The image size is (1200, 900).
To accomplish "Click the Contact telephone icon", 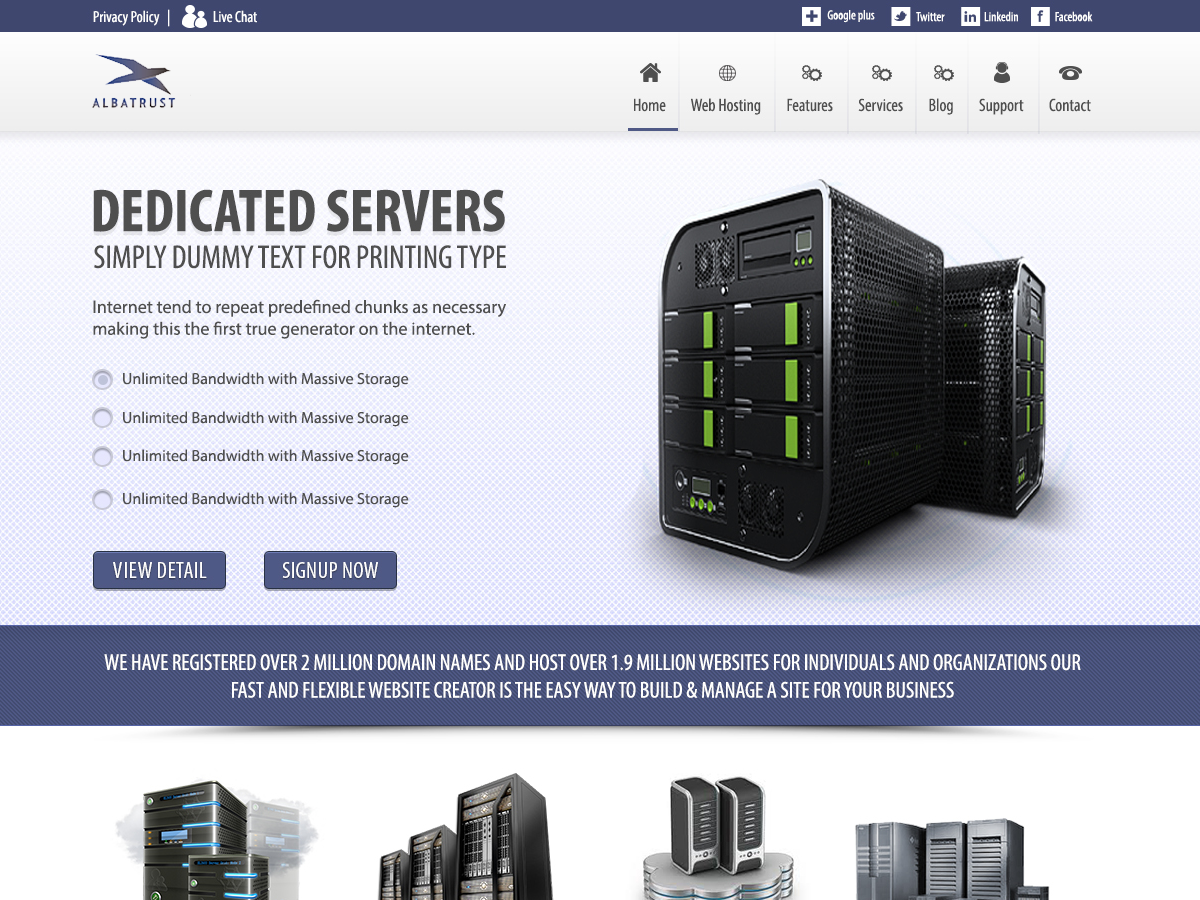I will click(1070, 73).
